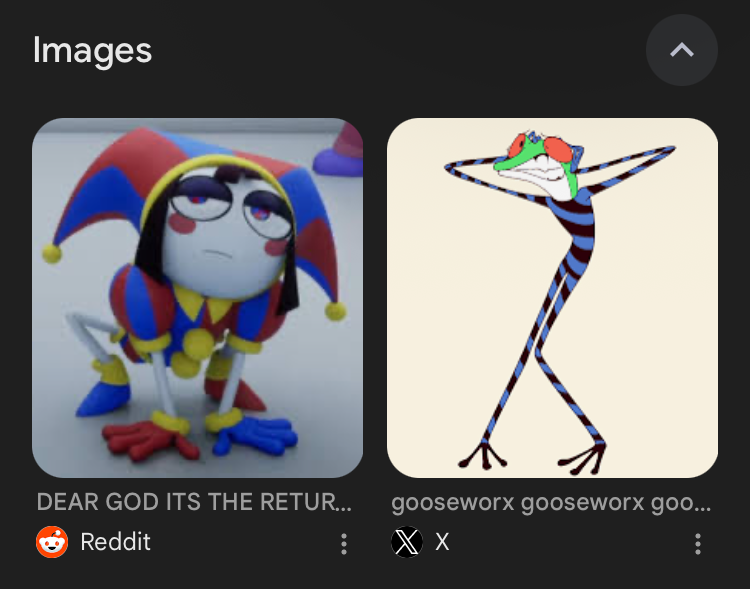Click the Reddit source name label
750x589 pixels.
tap(115, 542)
